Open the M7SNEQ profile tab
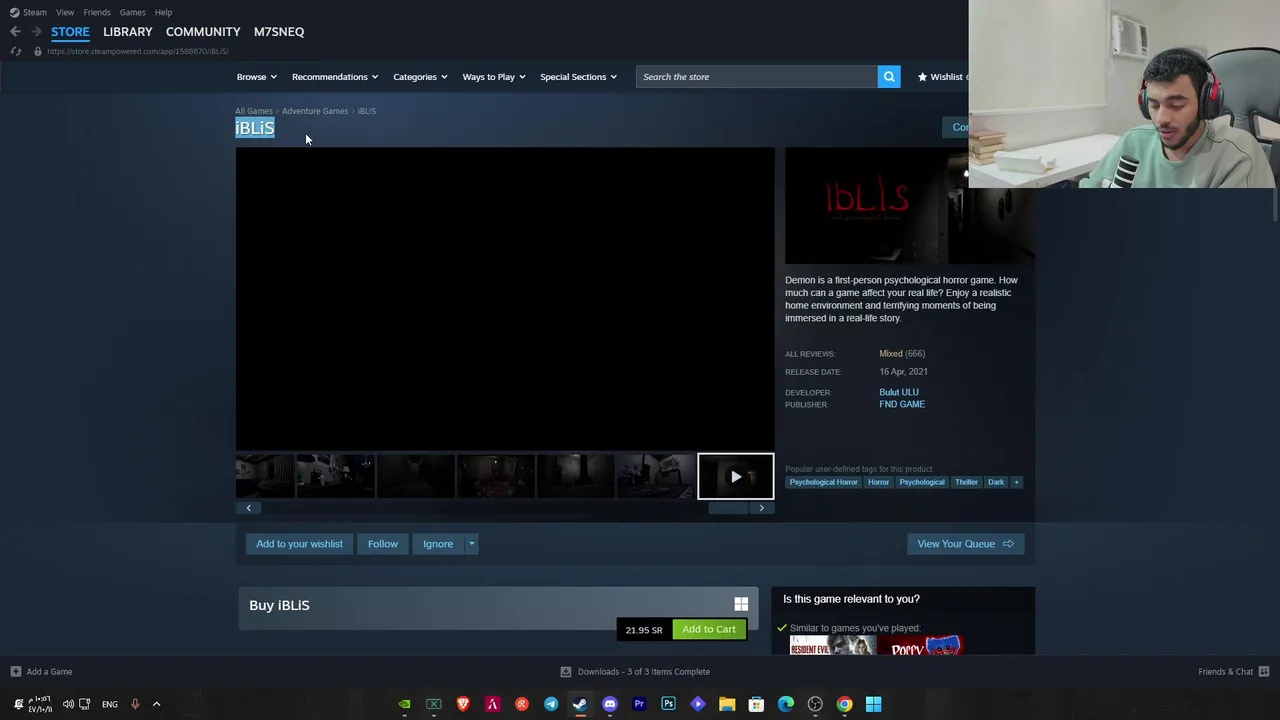 (x=279, y=32)
